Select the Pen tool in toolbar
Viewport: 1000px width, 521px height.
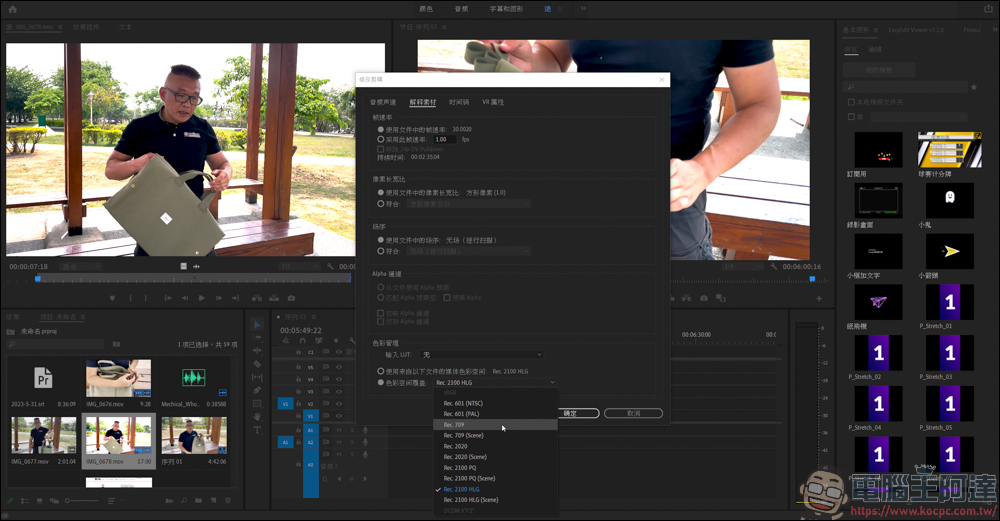point(257,390)
